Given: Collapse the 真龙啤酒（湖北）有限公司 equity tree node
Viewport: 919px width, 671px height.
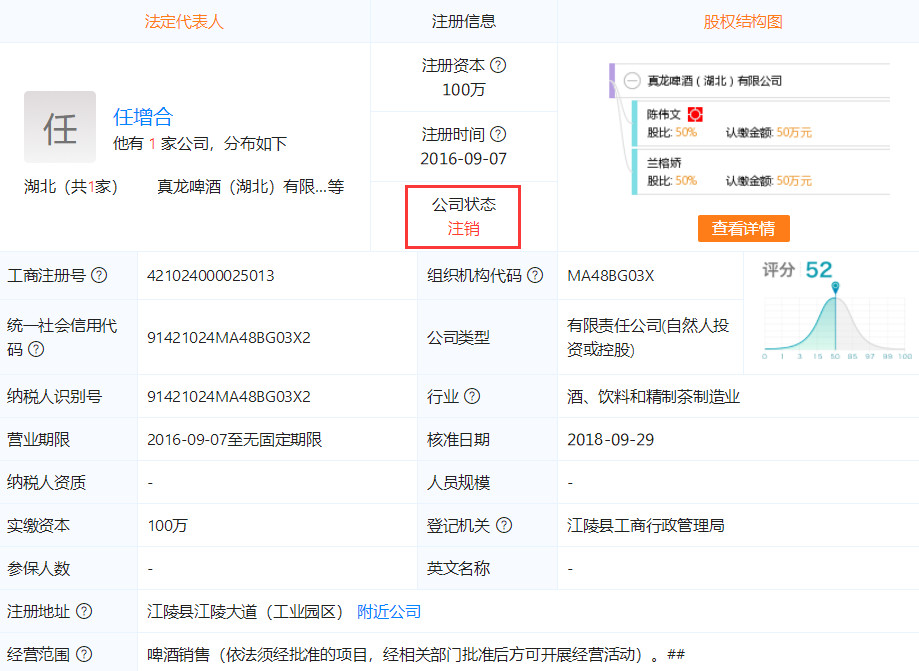Looking at the screenshot, I should [x=632, y=80].
